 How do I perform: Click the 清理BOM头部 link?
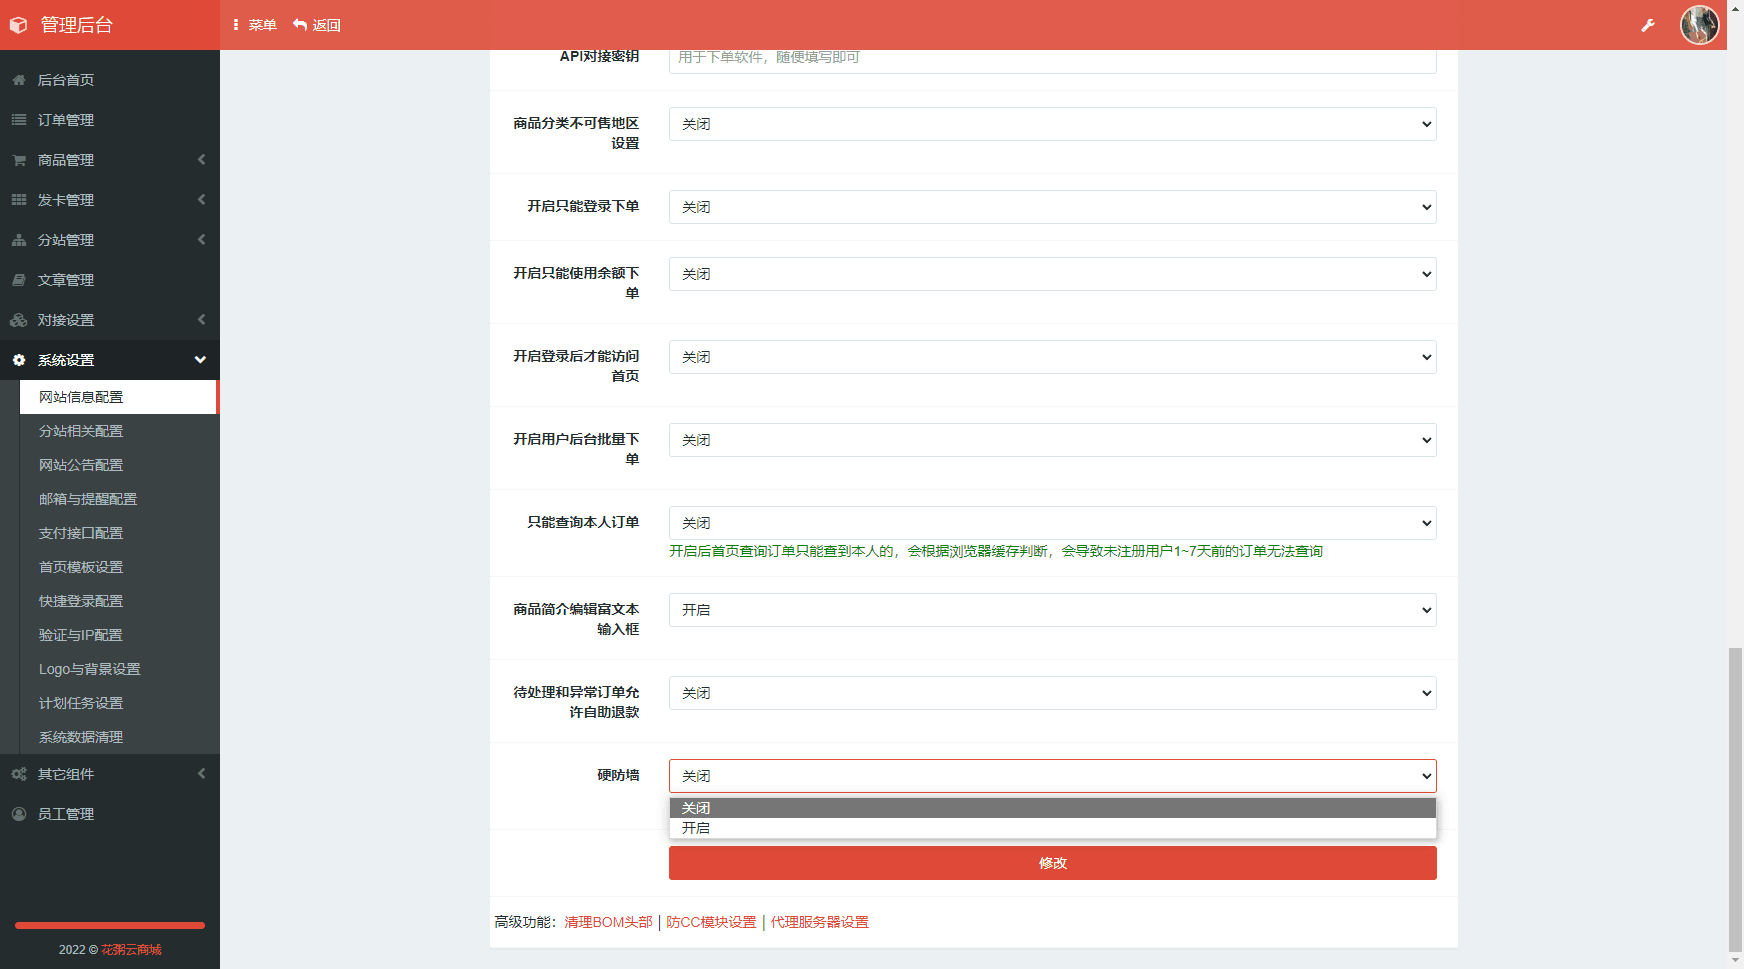[x=608, y=922]
